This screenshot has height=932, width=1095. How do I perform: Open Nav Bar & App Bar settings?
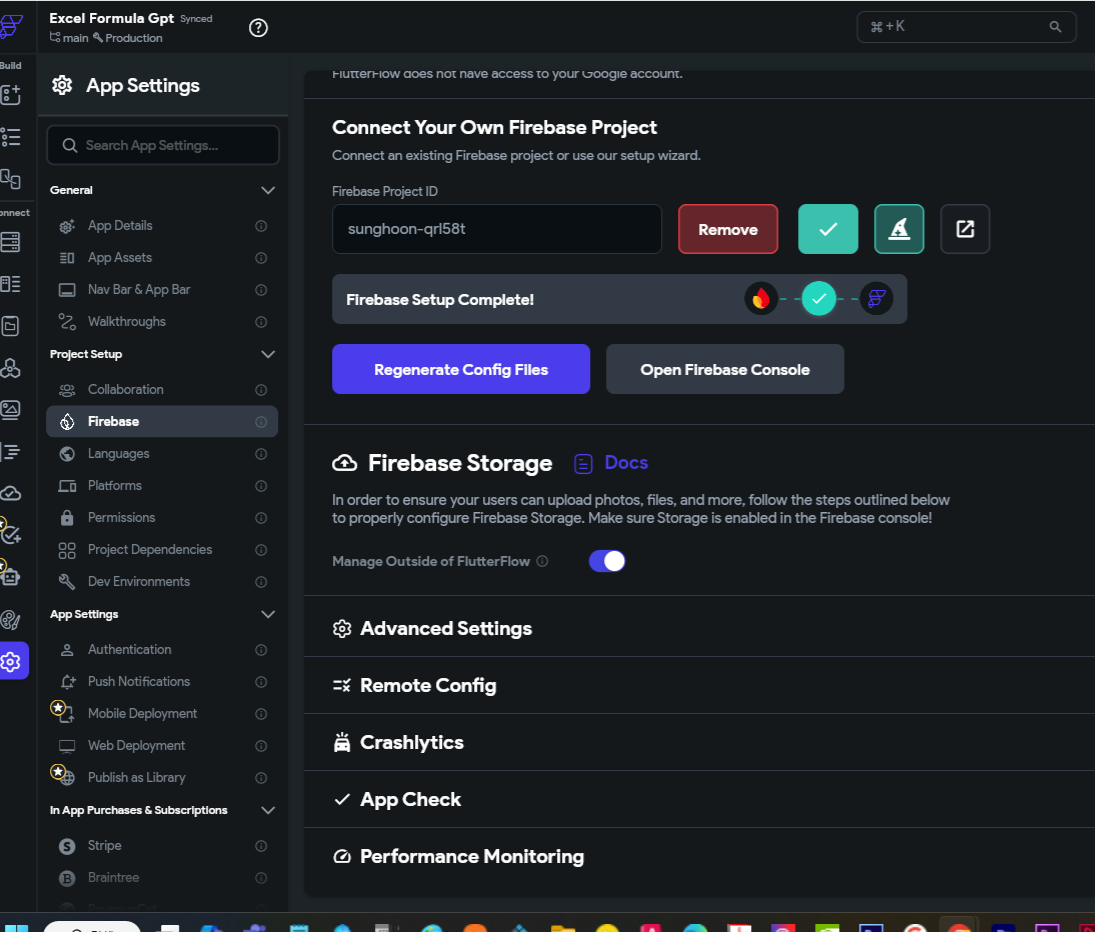[x=162, y=290]
